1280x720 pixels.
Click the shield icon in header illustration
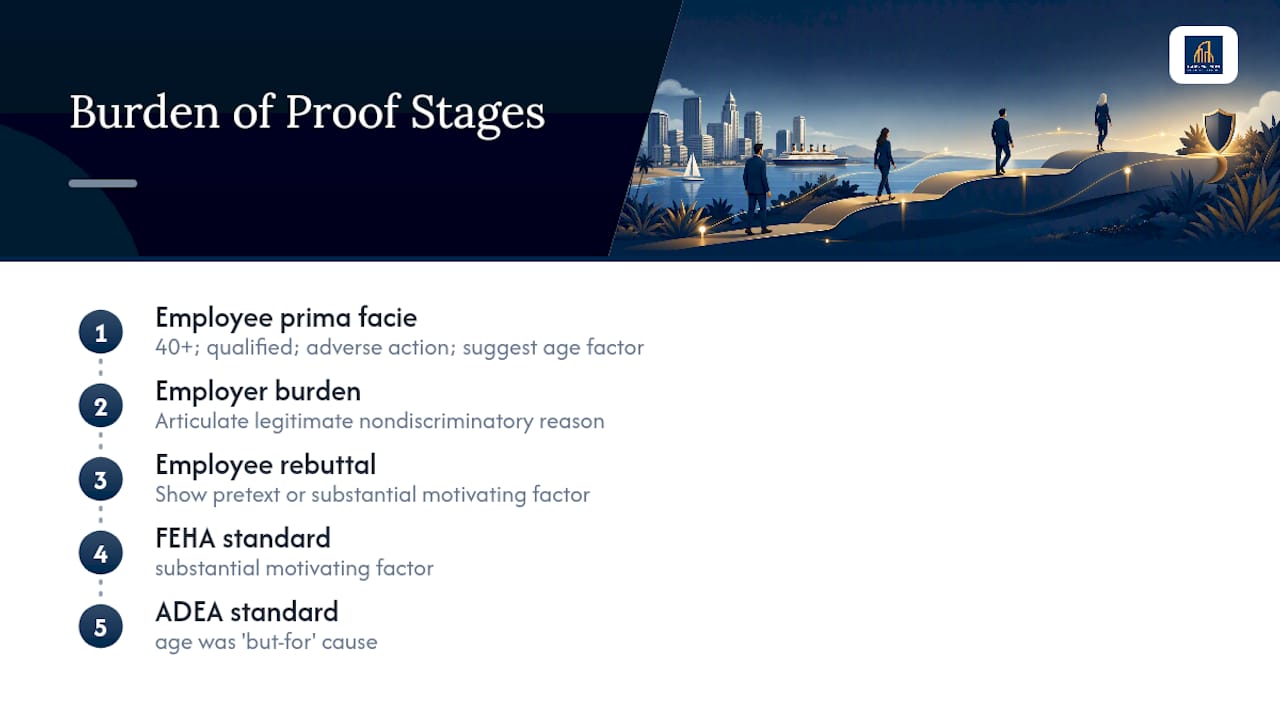(1218, 131)
